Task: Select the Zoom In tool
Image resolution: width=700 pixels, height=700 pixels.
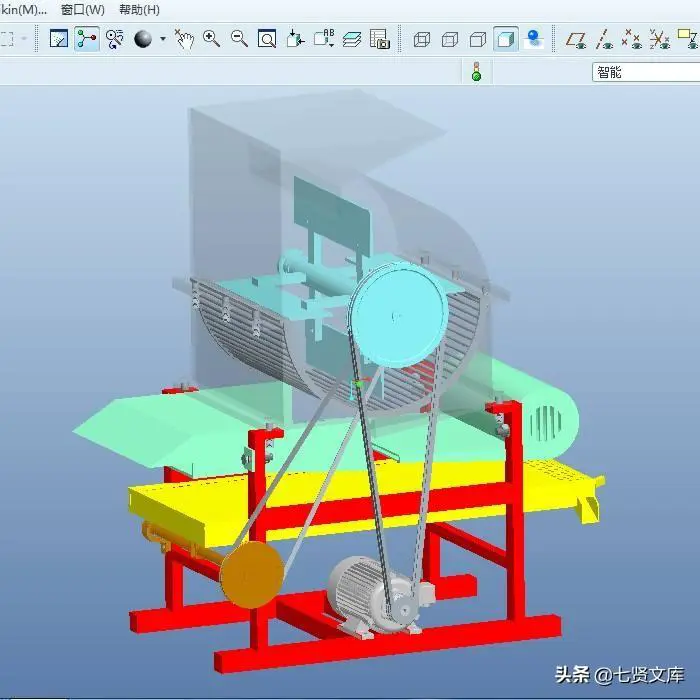Action: [211, 39]
